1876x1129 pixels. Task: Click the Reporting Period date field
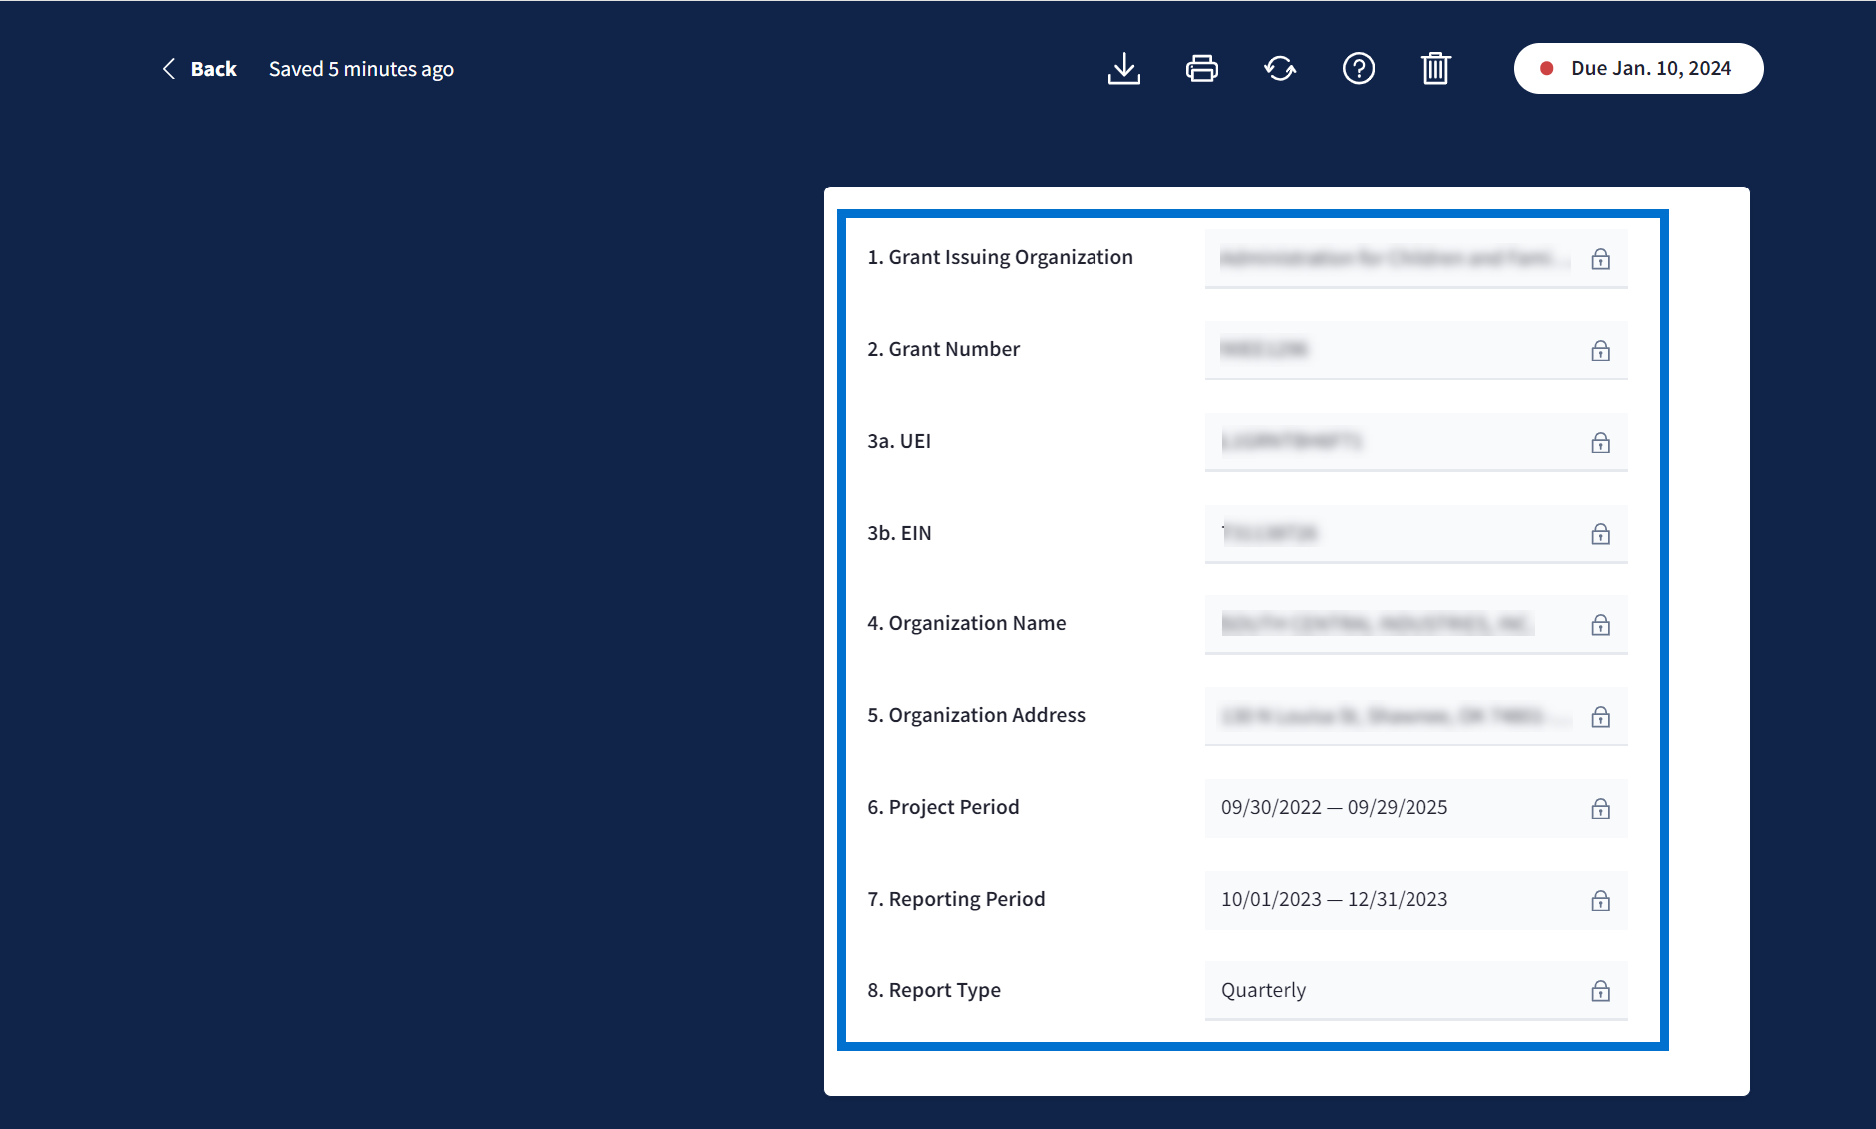[x=1390, y=900]
